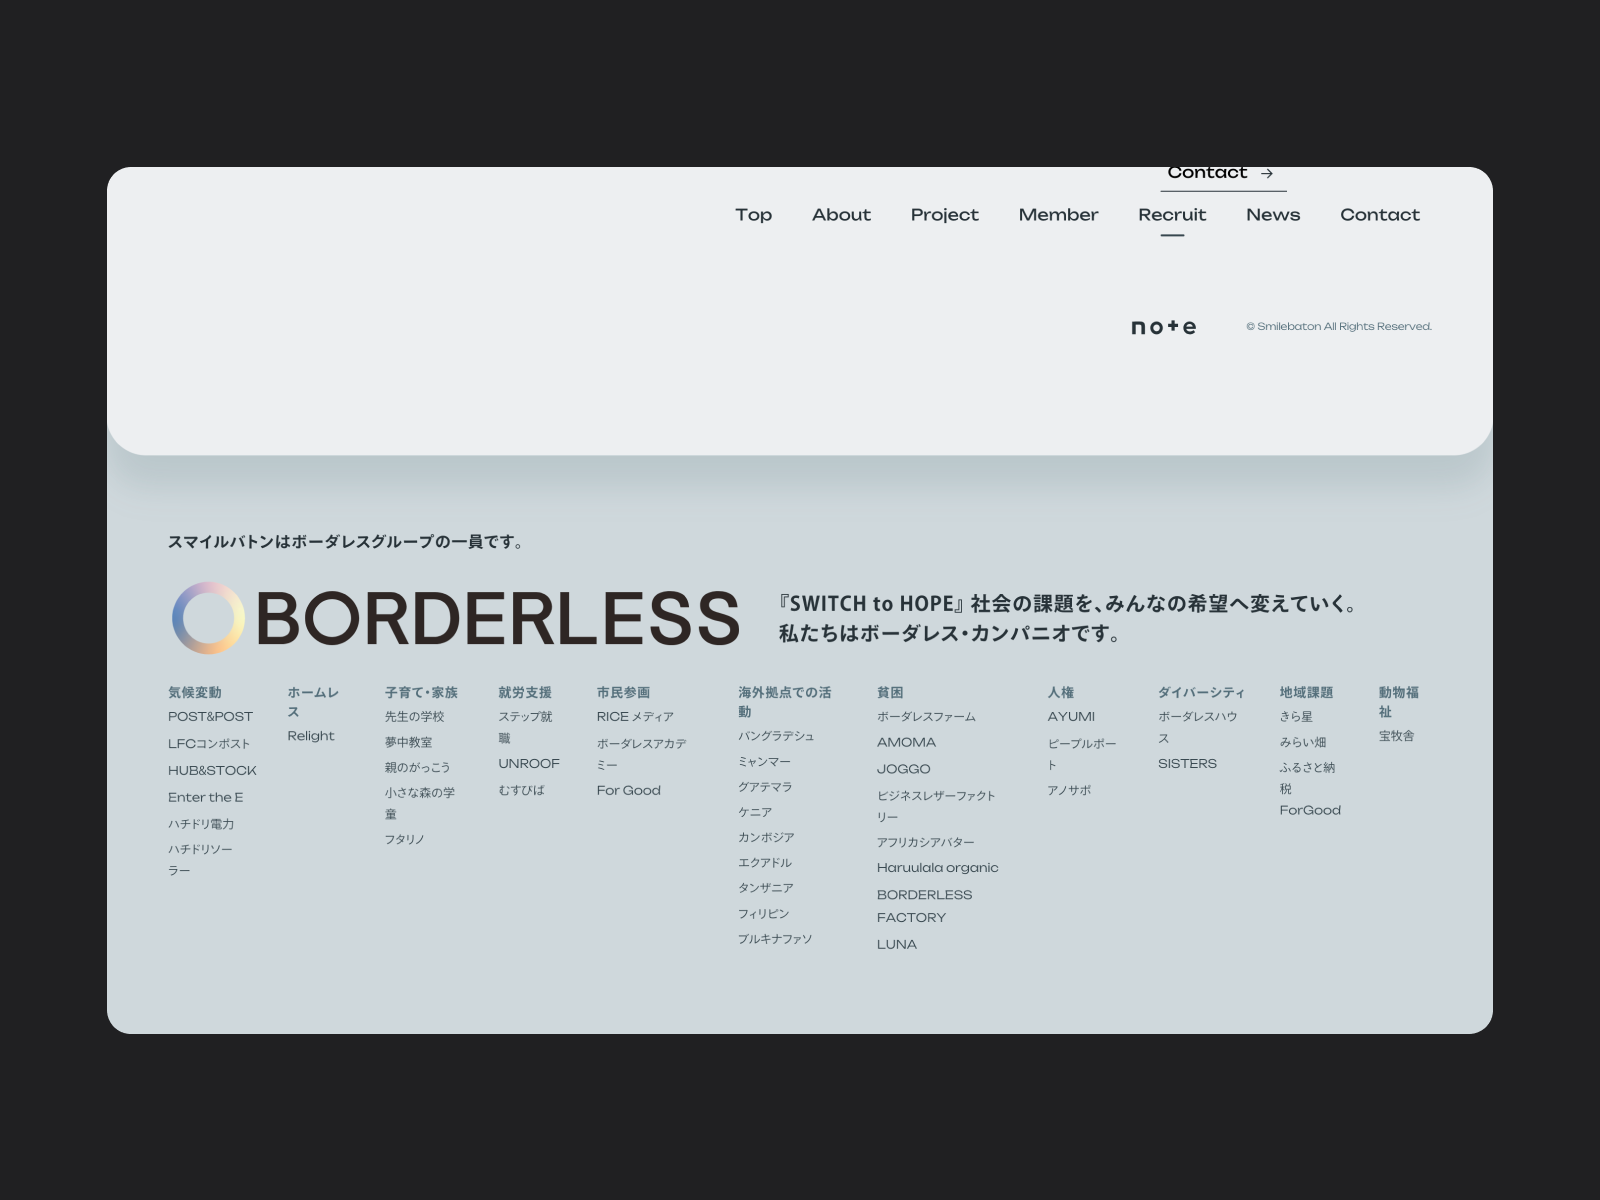
Task: Visit the JOGGO link
Action: click(903, 769)
